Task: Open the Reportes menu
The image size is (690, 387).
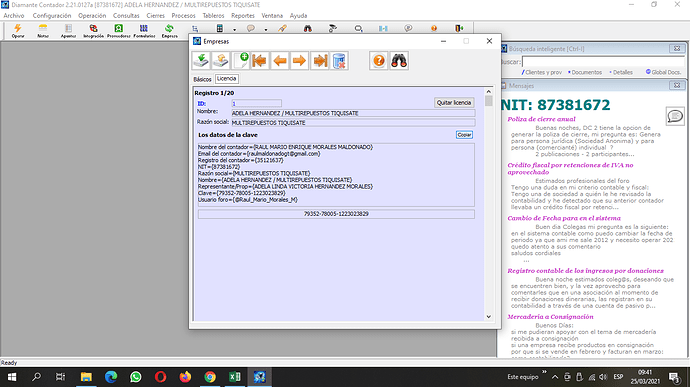Action: pyautogui.click(x=243, y=15)
